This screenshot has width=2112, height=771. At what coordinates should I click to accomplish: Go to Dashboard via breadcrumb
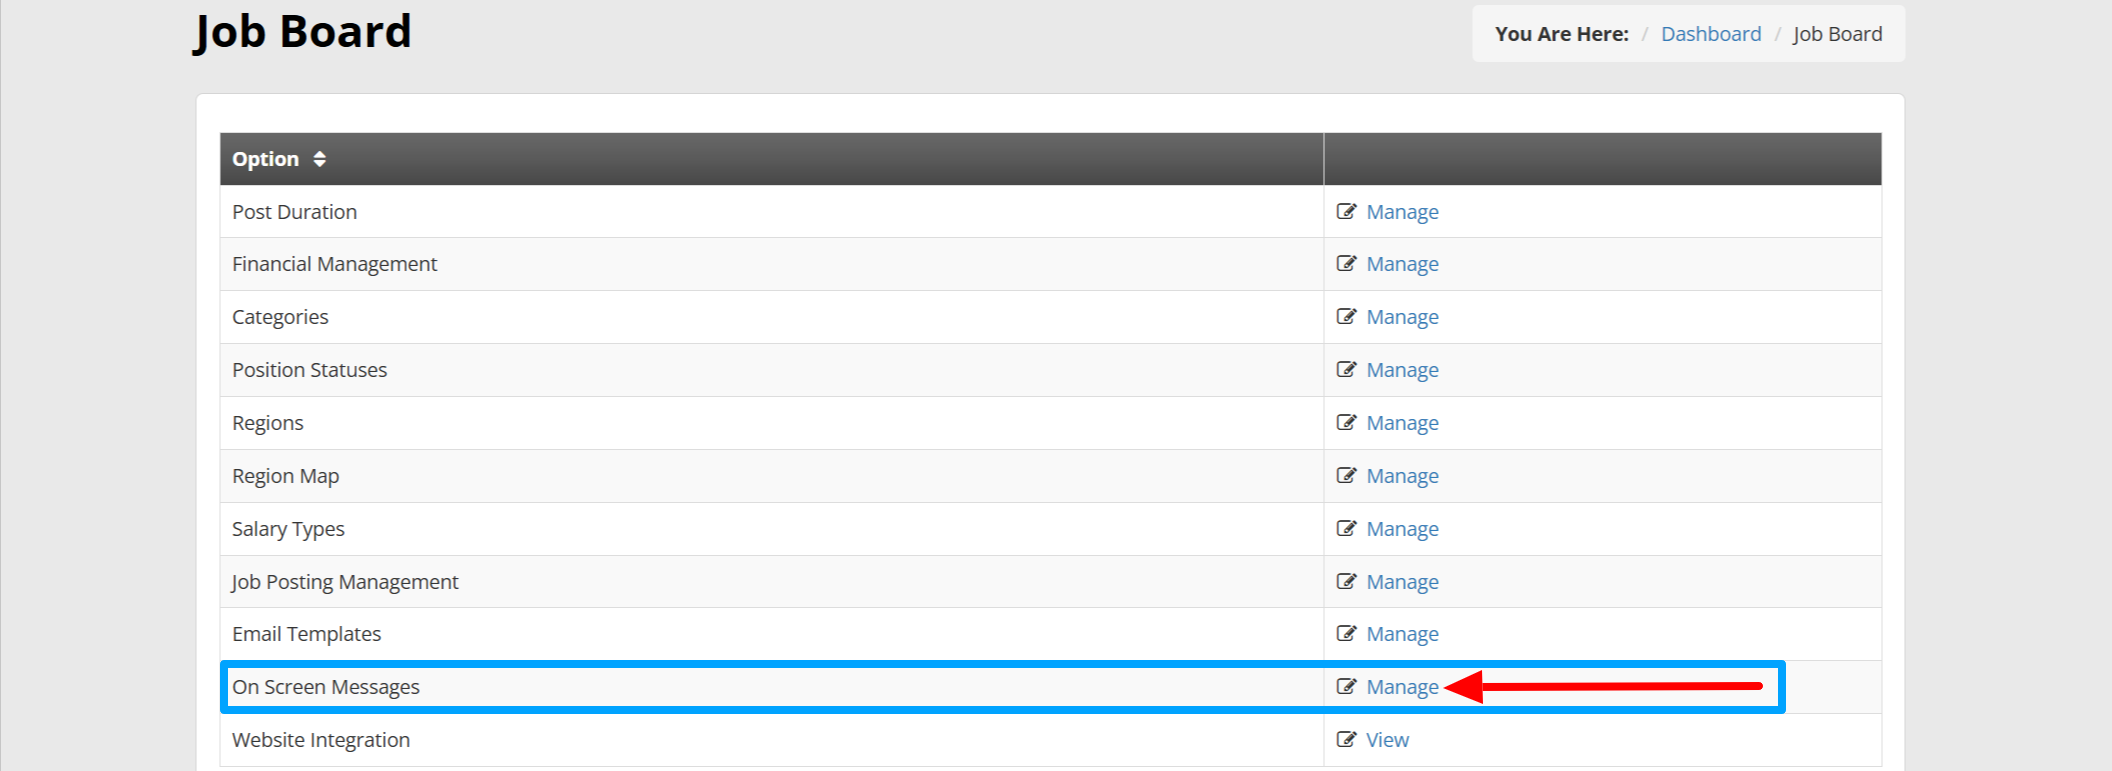[x=1711, y=34]
